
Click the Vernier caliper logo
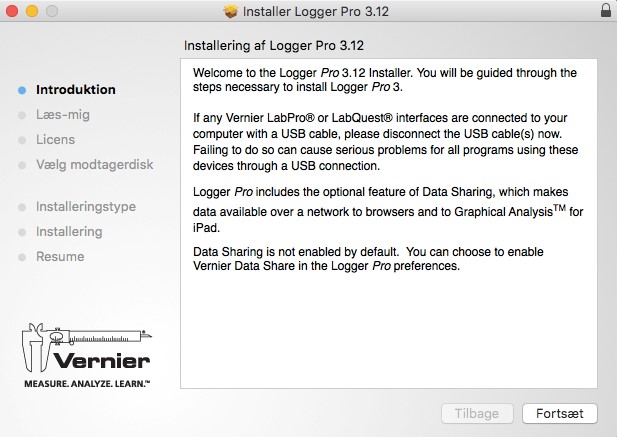point(87,355)
